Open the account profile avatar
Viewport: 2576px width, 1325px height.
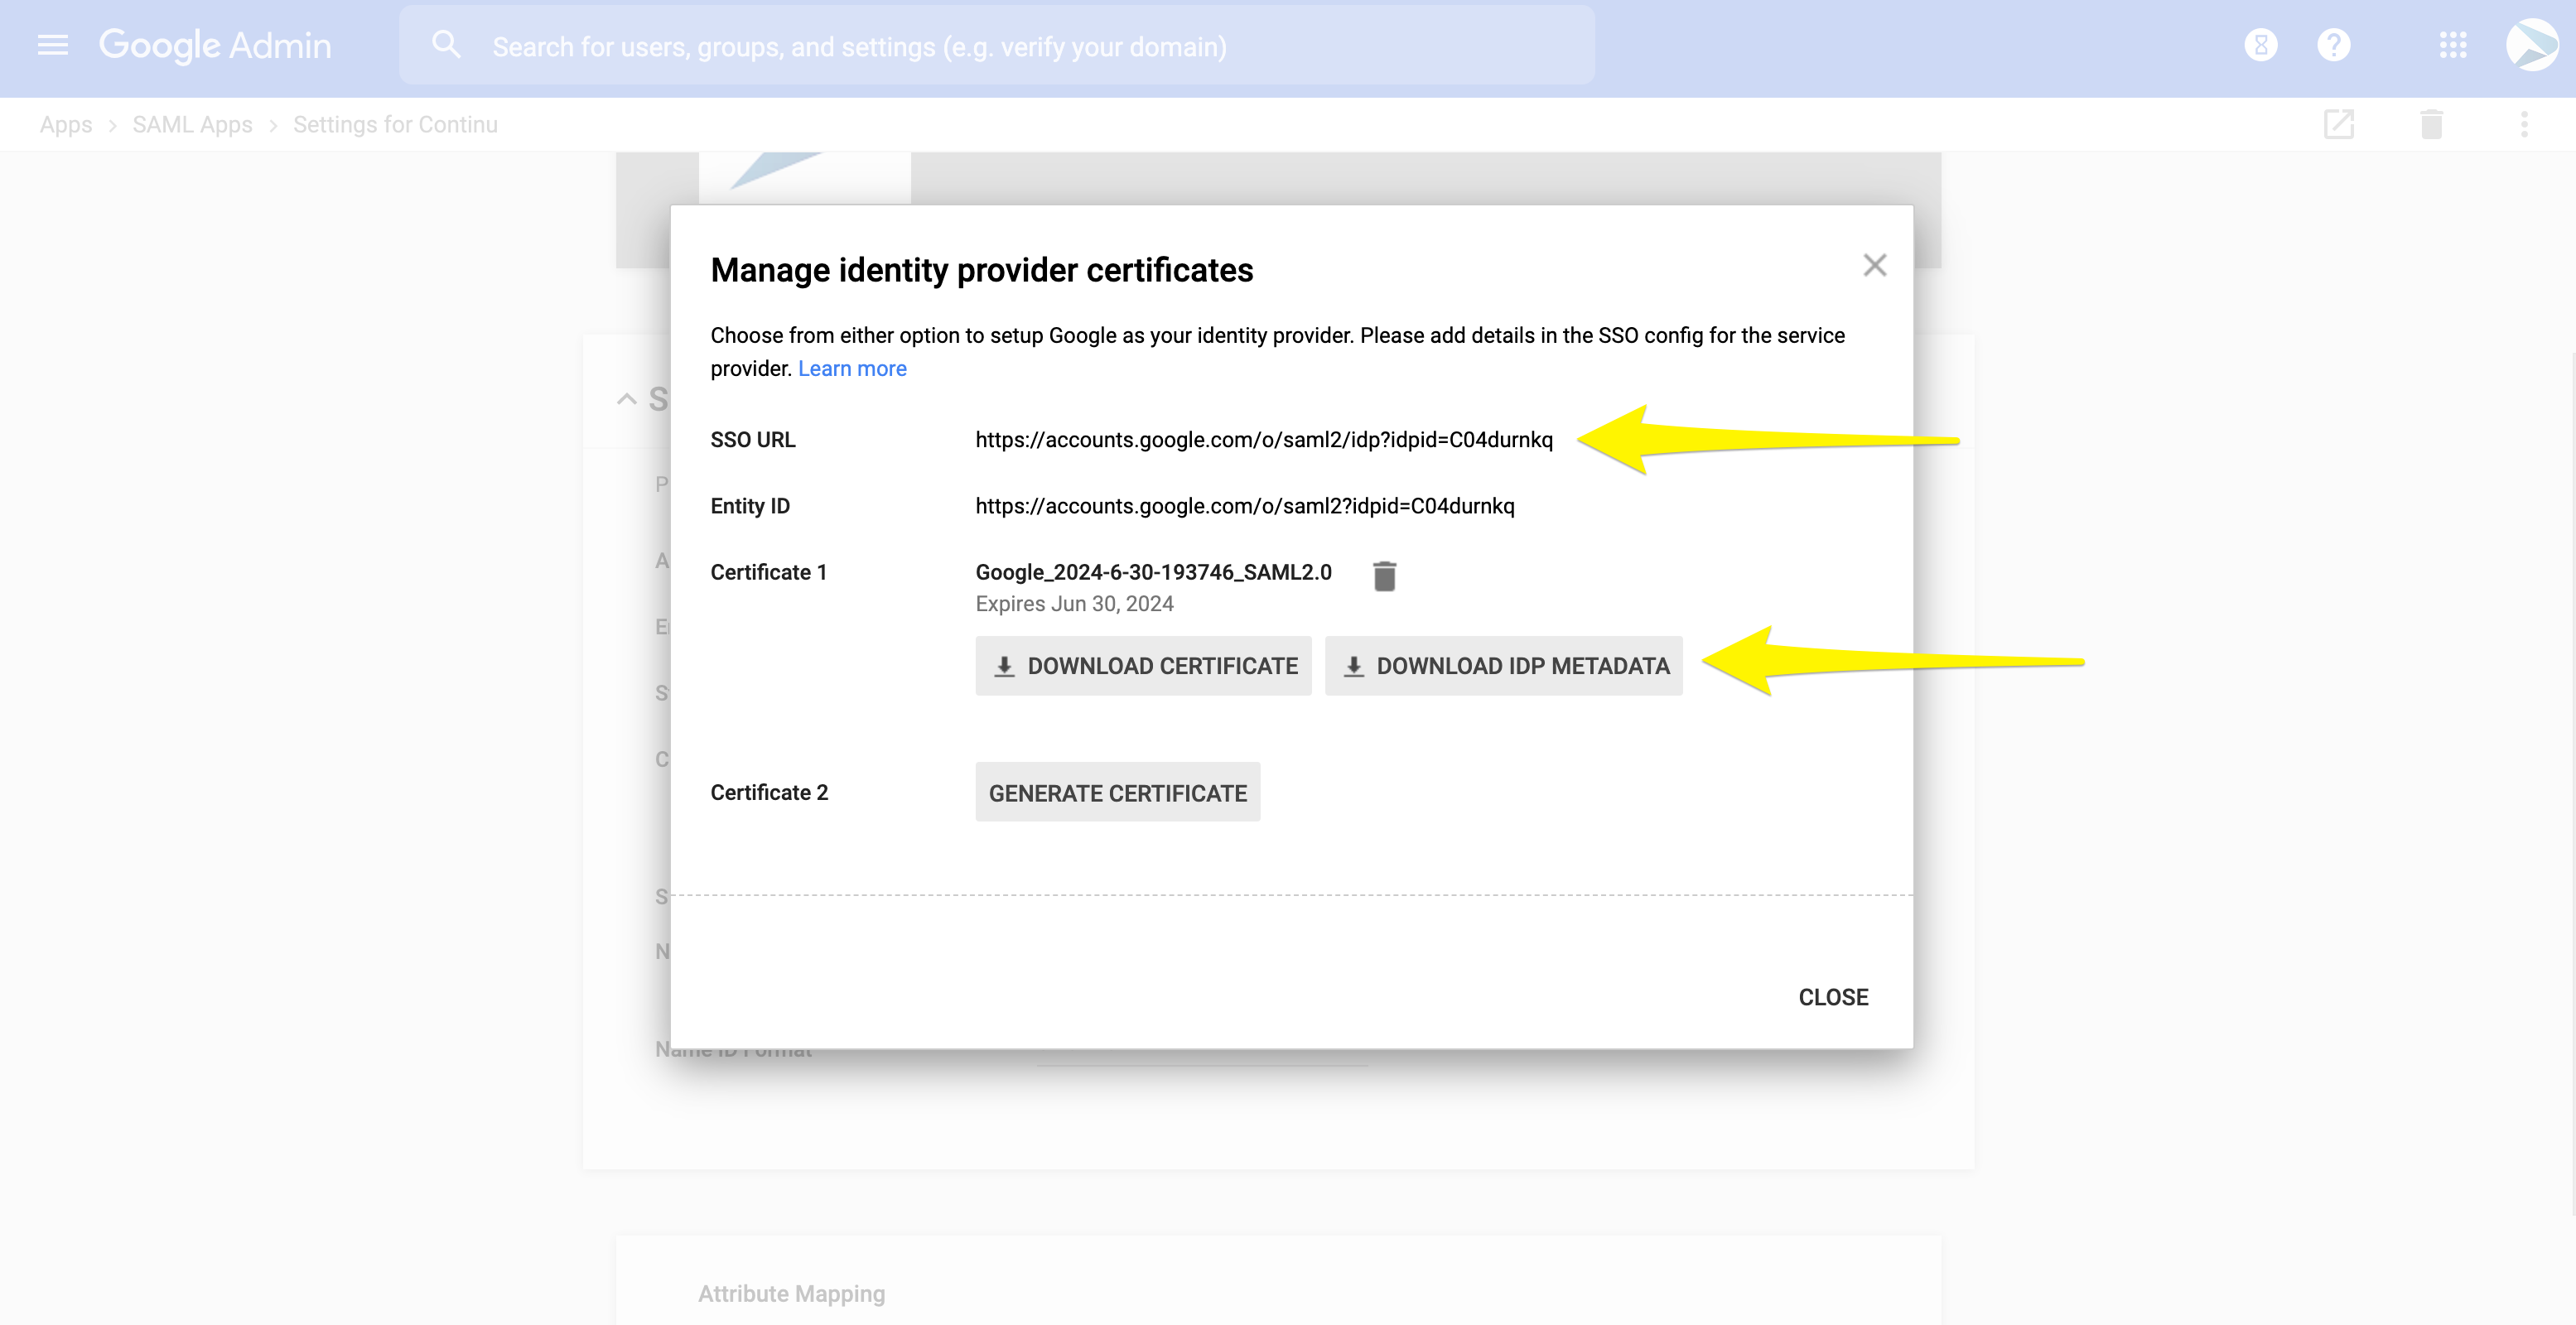point(2531,45)
